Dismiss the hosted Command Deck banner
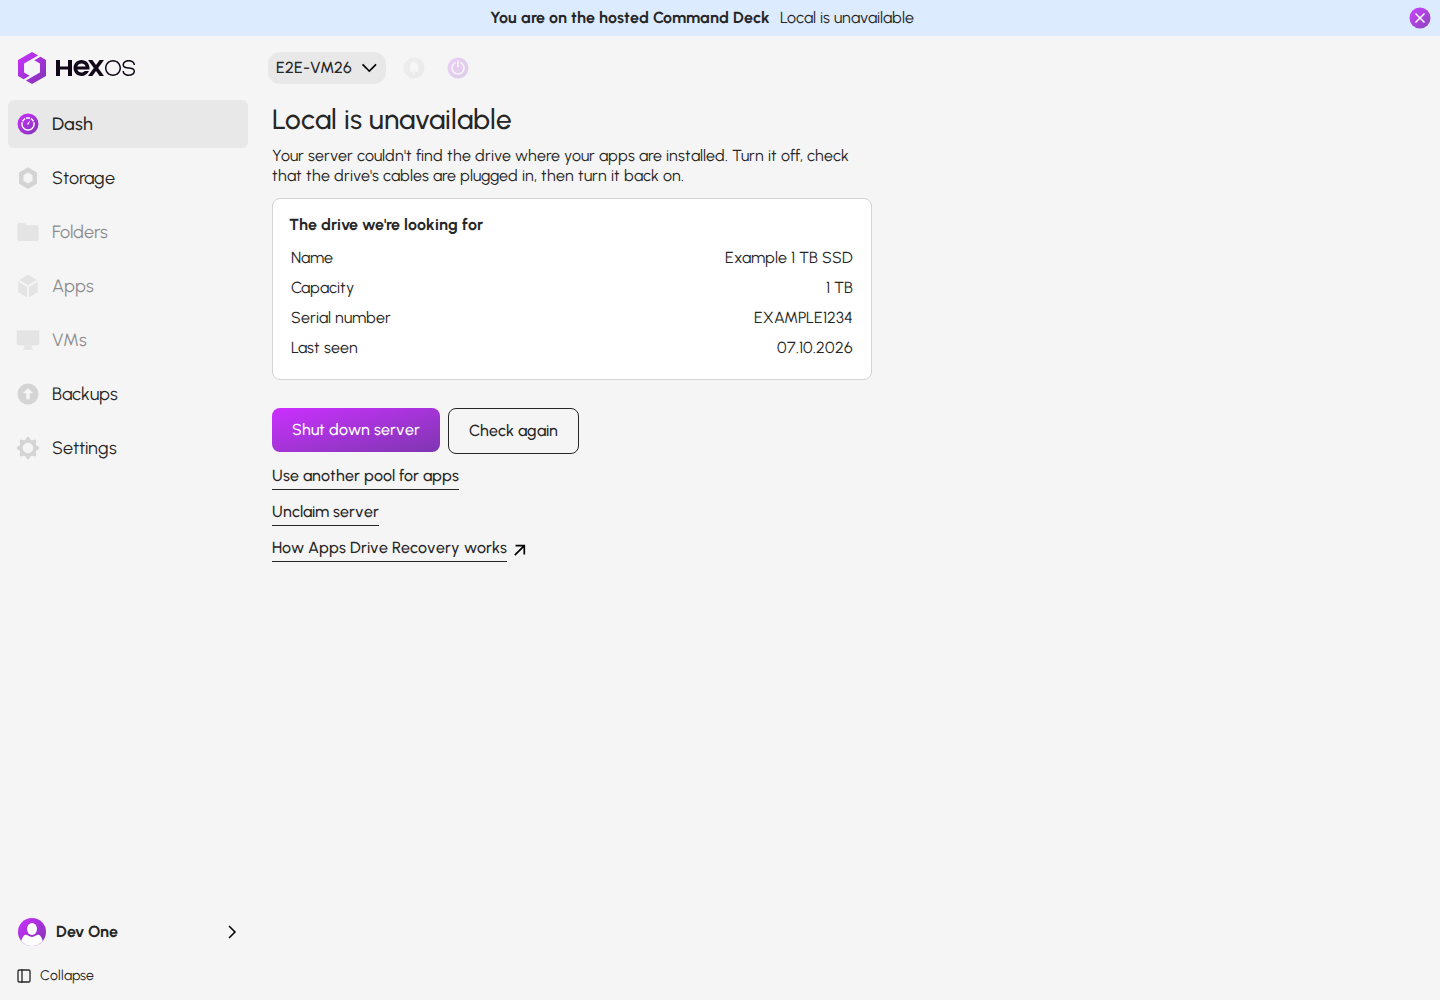Viewport: 1440px width, 1000px height. click(1420, 18)
